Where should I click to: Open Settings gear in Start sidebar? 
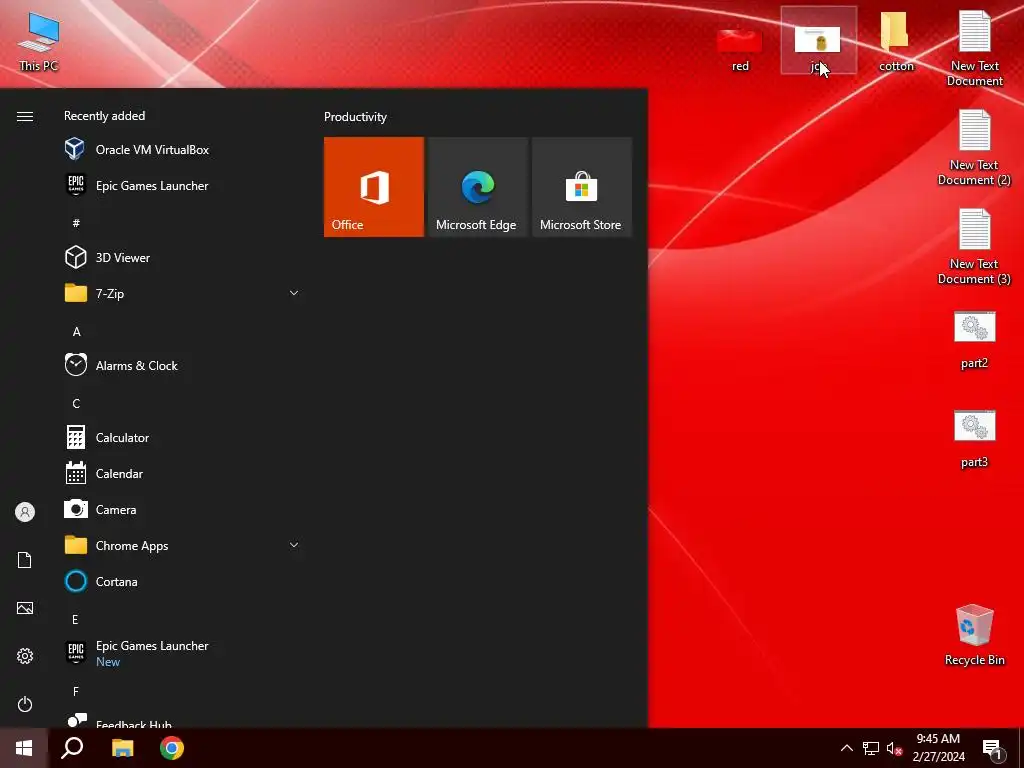coord(25,656)
